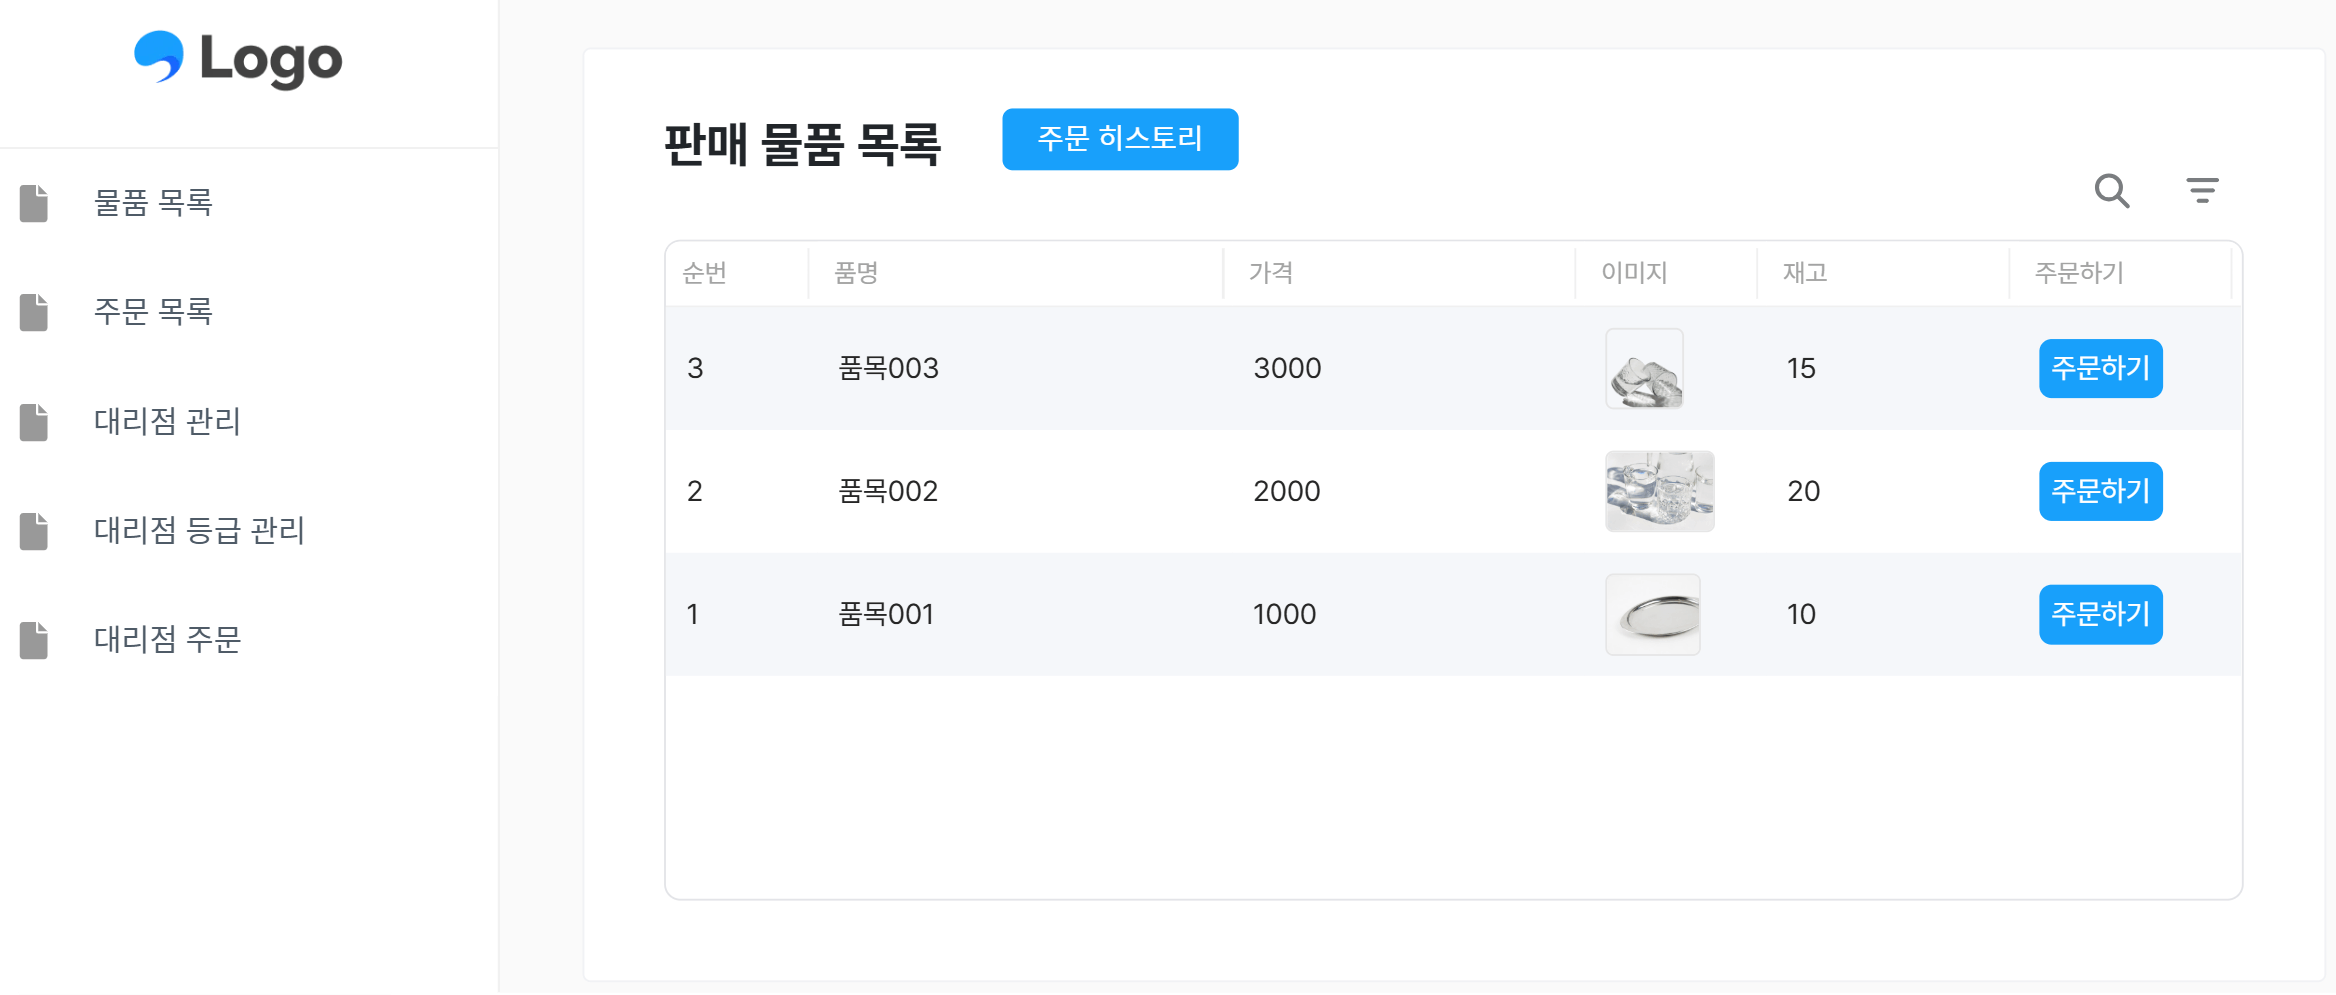This screenshot has height=995, width=2336.
Task: Click 주문하기 for 품목001
Action: point(2100,614)
